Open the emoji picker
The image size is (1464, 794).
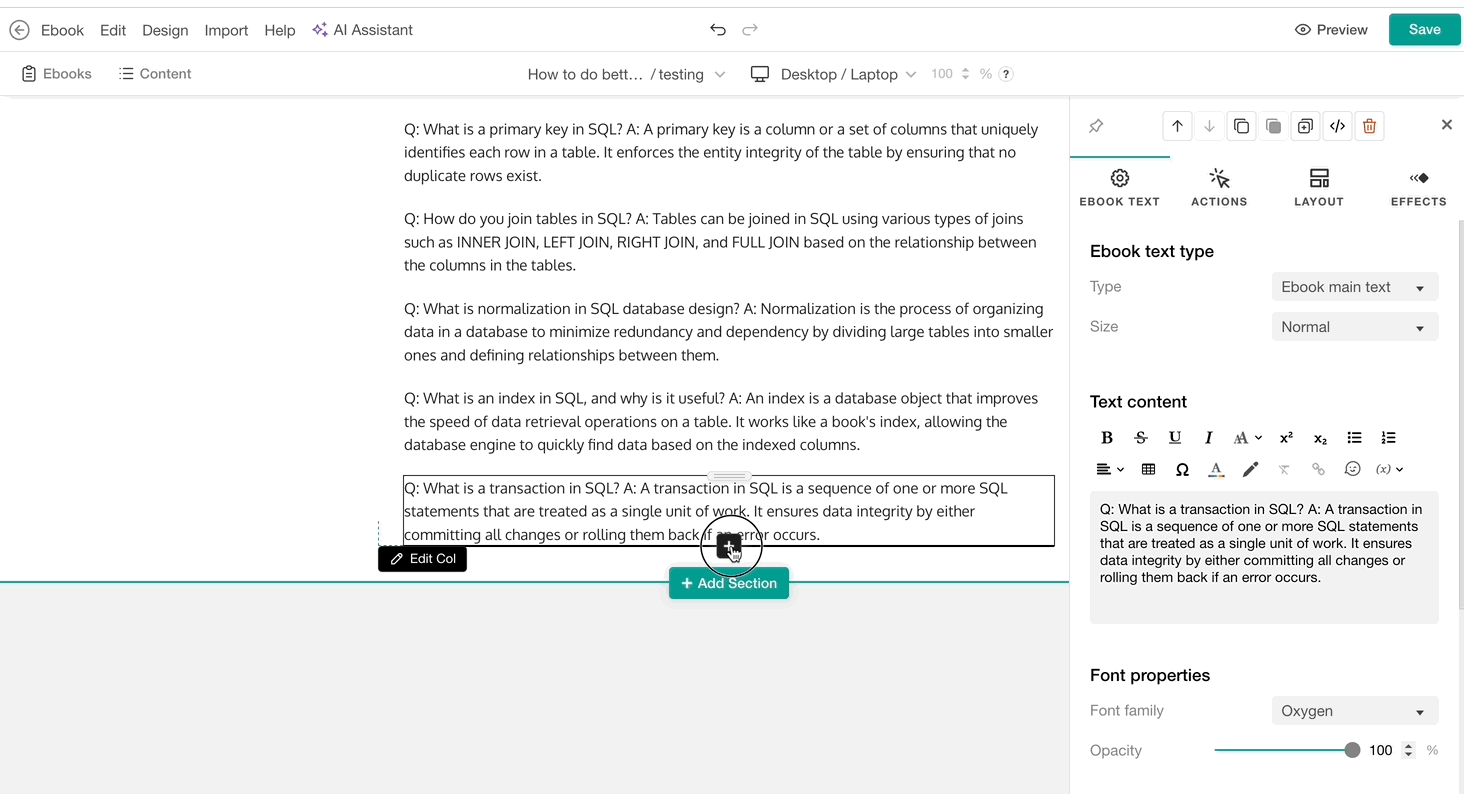pos(1352,469)
